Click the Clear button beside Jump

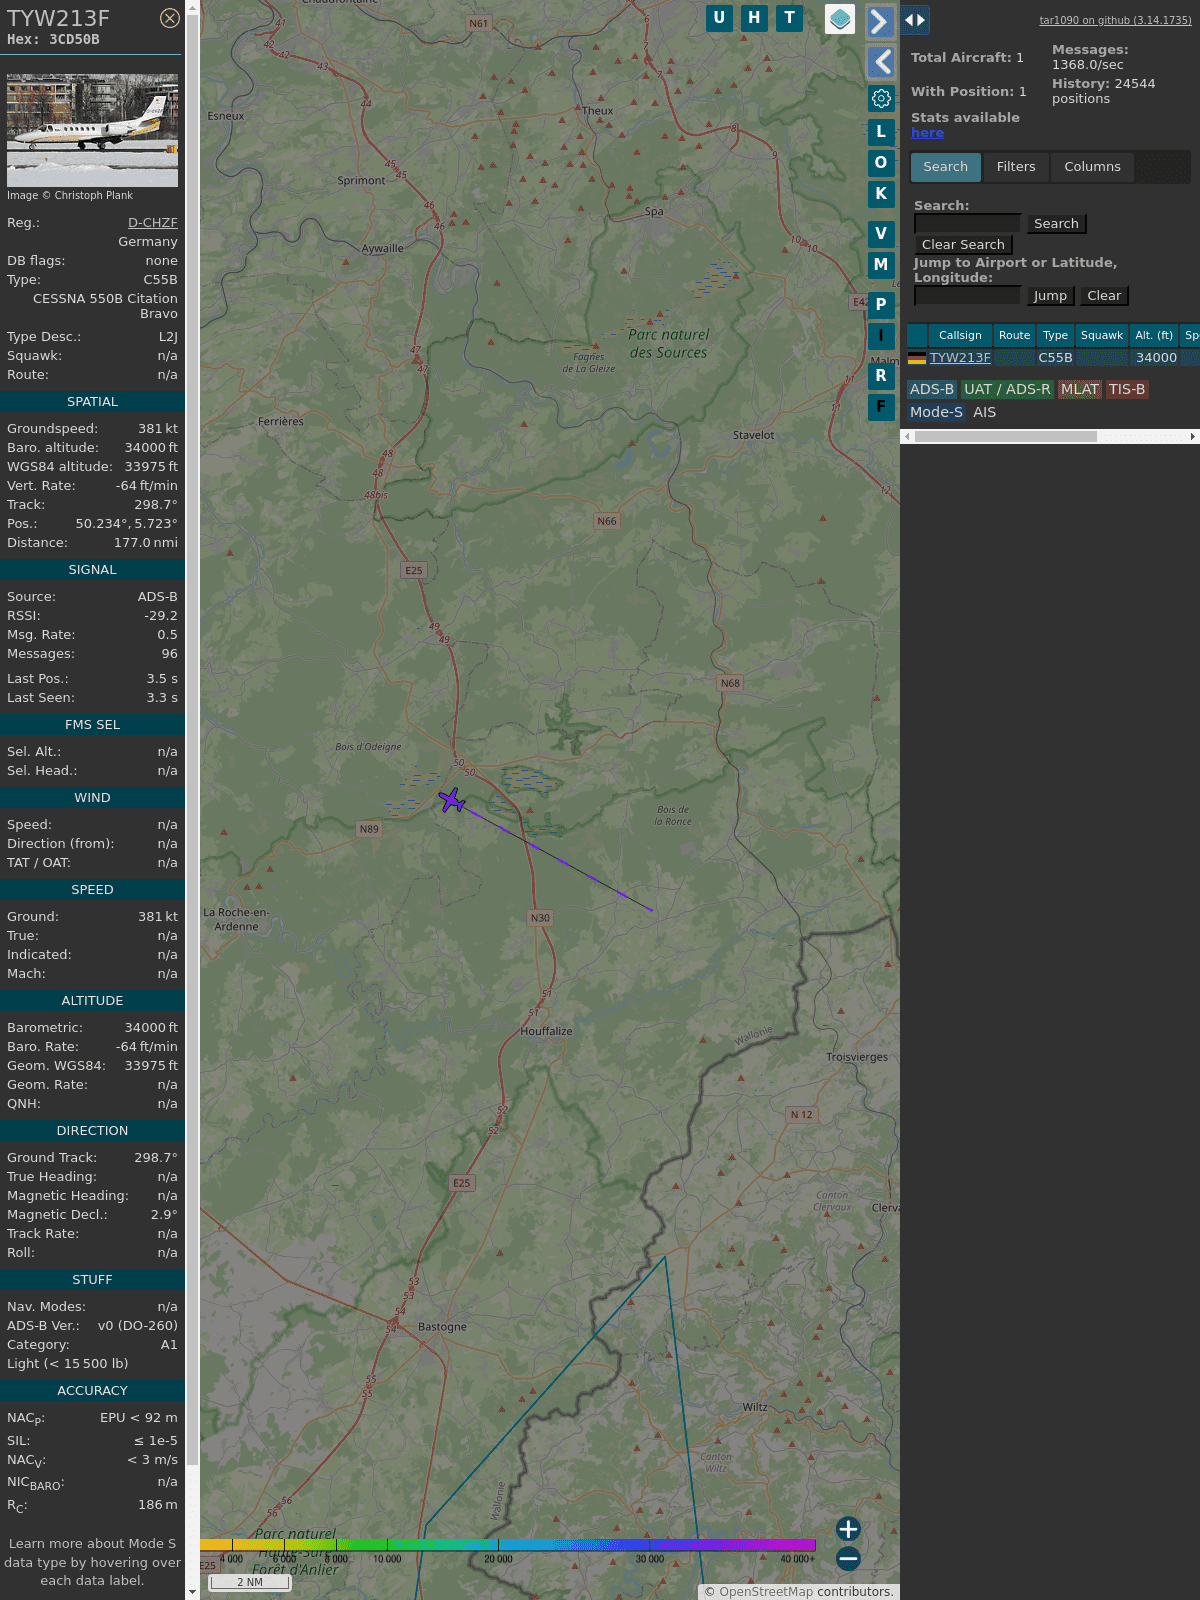pyautogui.click(x=1104, y=296)
